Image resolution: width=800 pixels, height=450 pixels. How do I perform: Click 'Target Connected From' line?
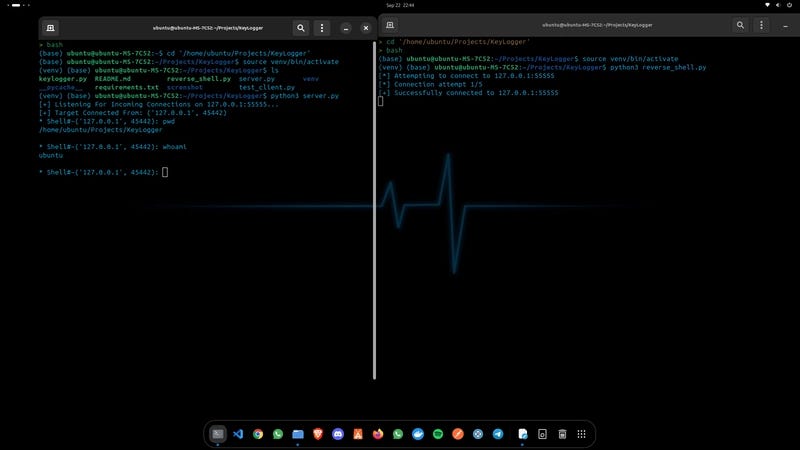[x=133, y=113]
